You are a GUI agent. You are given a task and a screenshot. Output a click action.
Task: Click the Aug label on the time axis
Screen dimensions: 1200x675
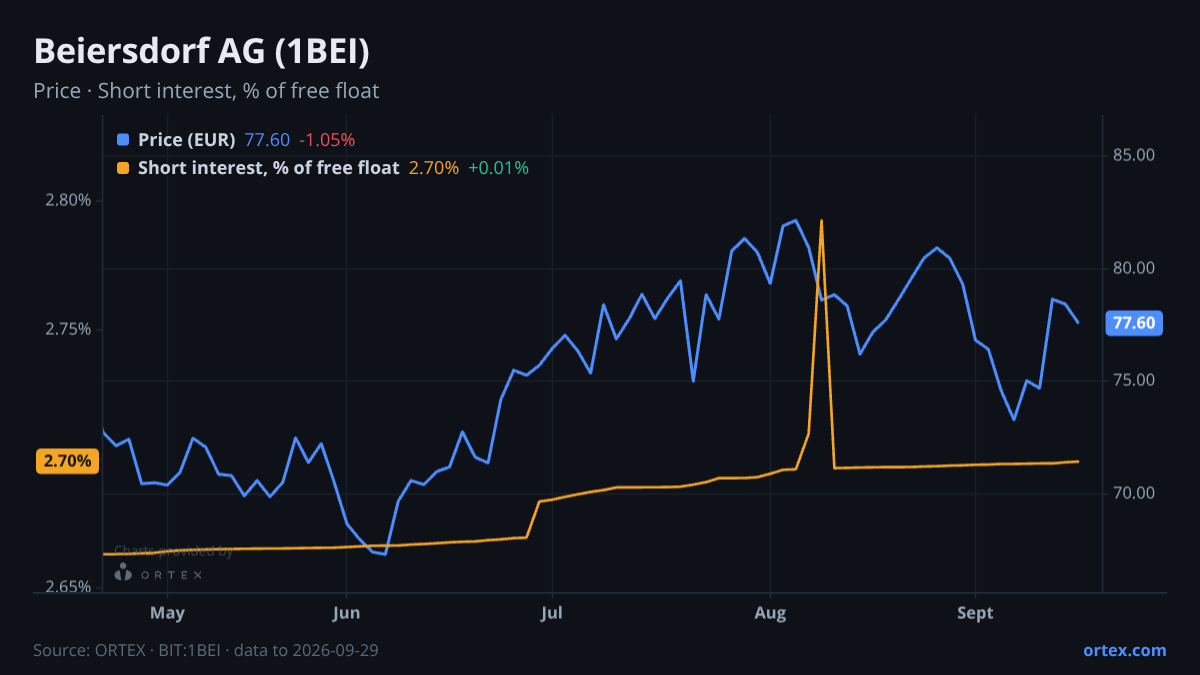[770, 613]
